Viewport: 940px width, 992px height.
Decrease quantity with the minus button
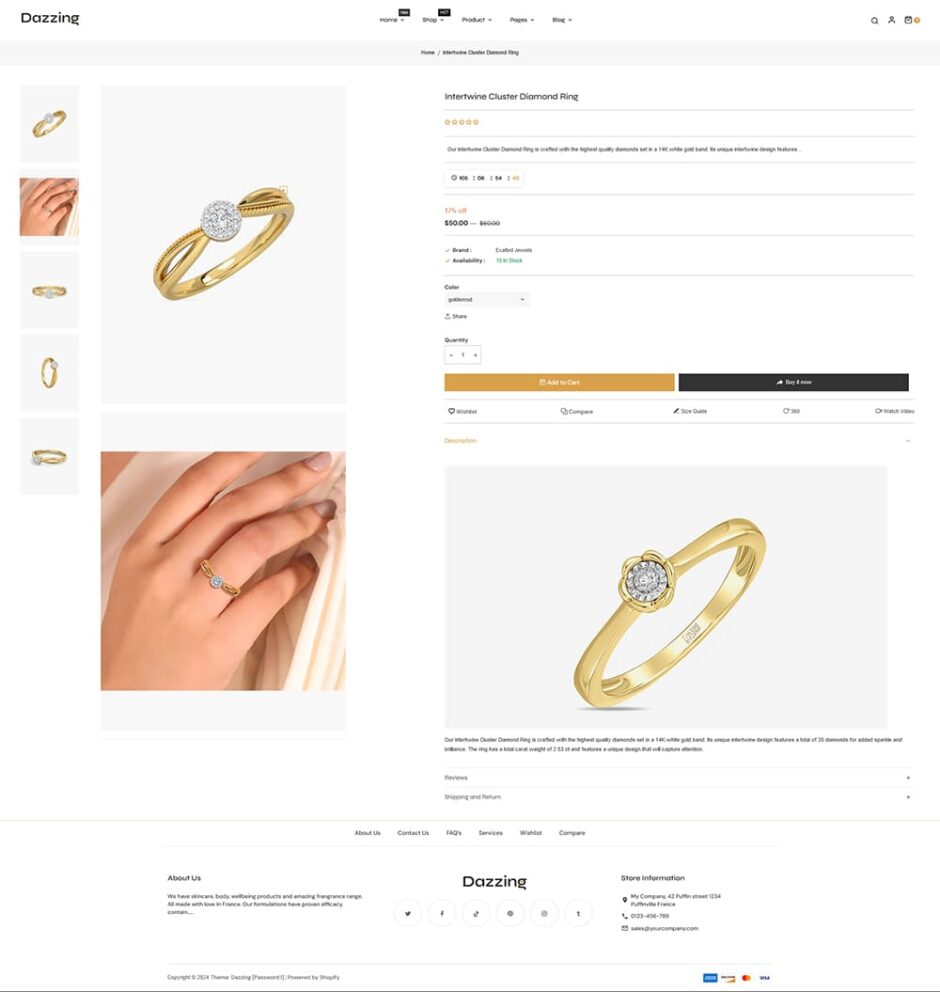point(451,355)
